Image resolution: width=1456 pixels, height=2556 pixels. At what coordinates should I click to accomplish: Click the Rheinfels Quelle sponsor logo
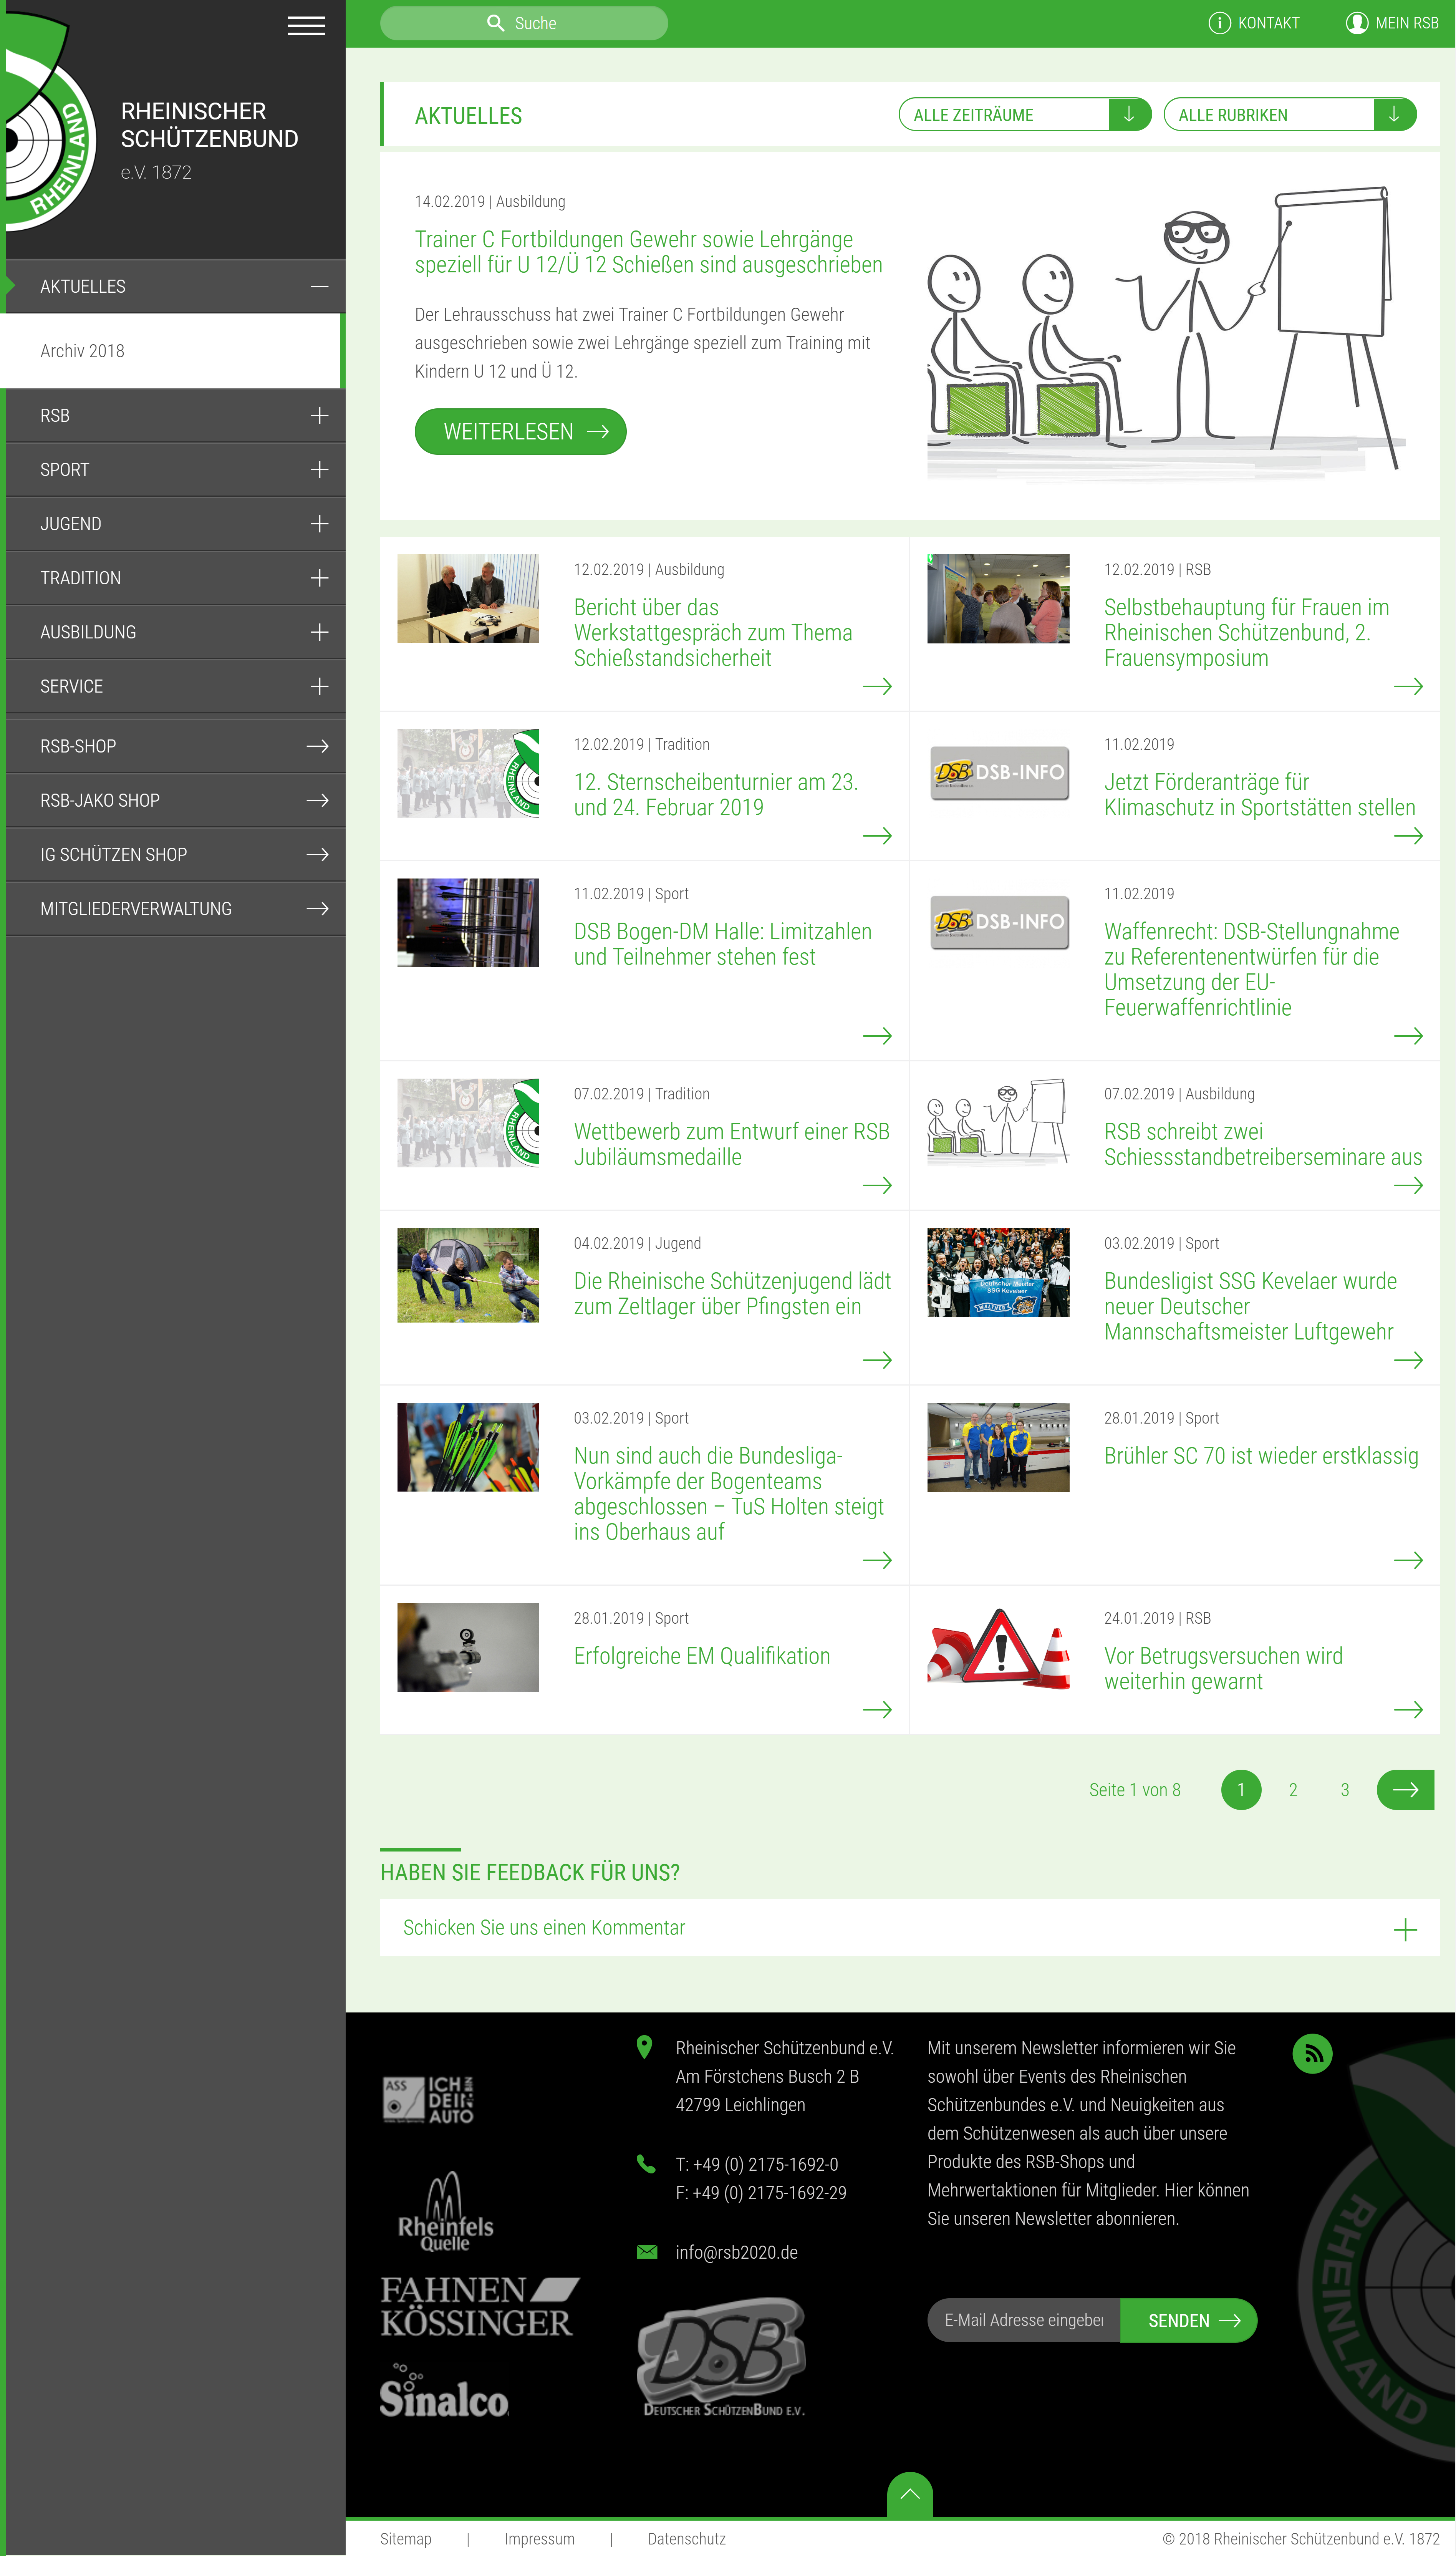pos(445,2212)
